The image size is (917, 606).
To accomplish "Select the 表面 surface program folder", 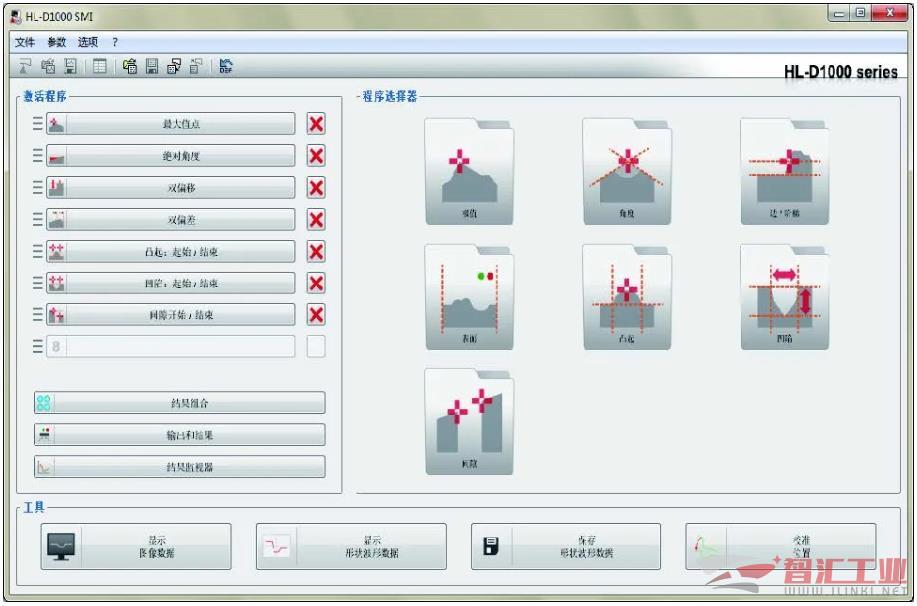I will click(x=470, y=297).
